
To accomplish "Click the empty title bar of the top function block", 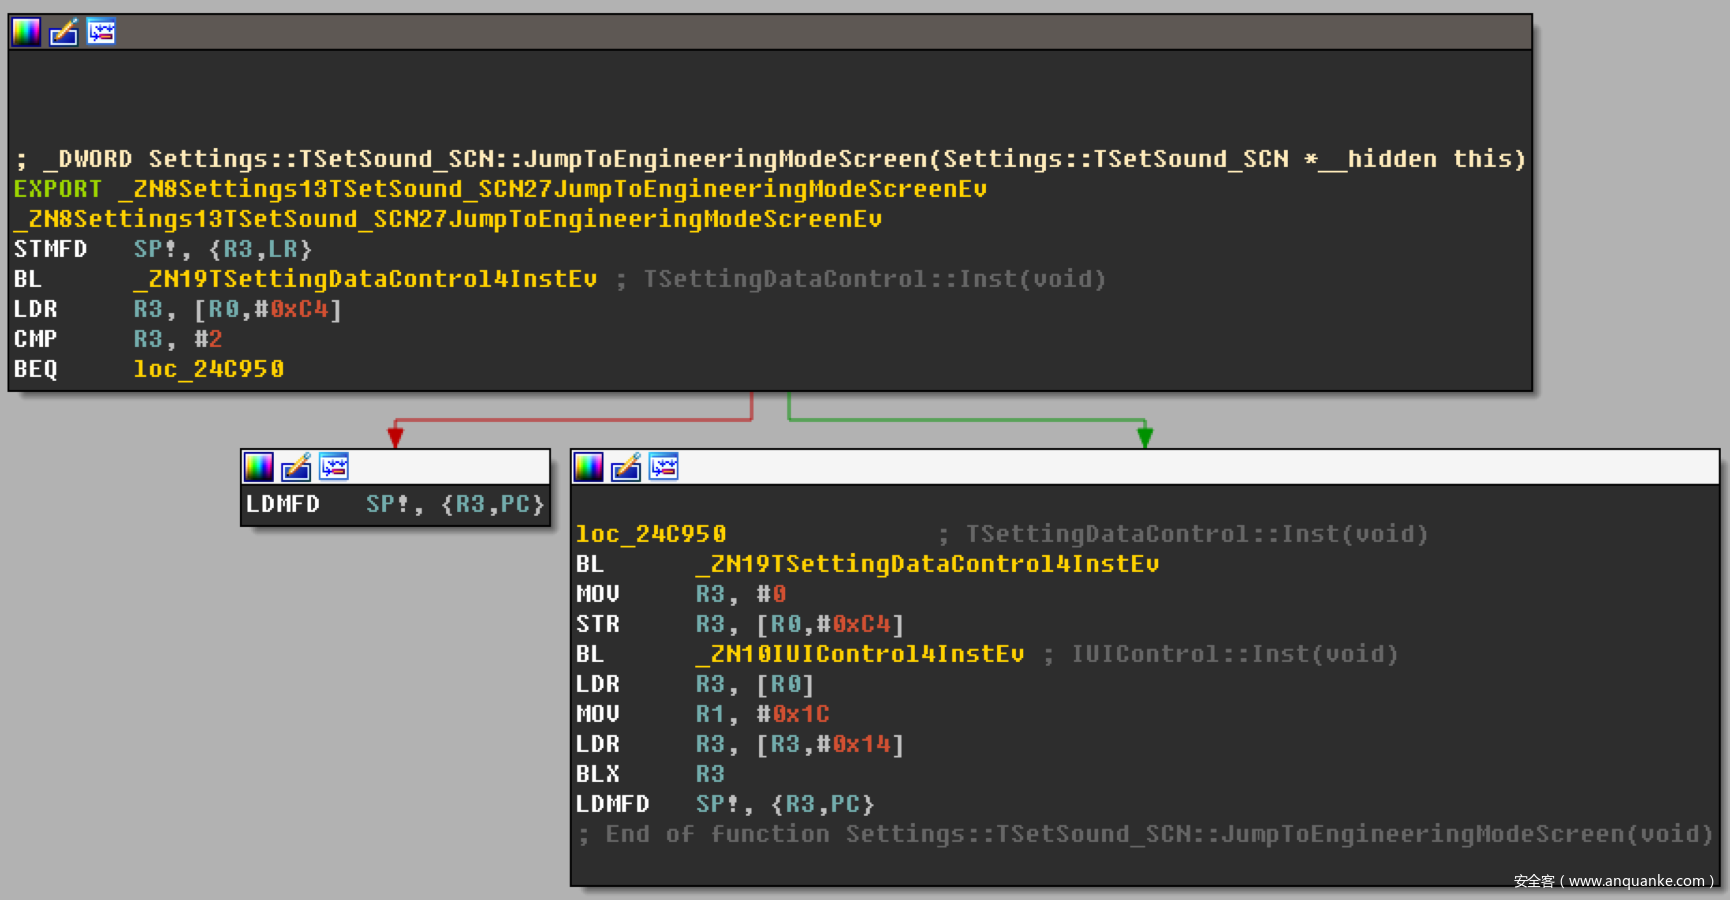I will (800, 32).
